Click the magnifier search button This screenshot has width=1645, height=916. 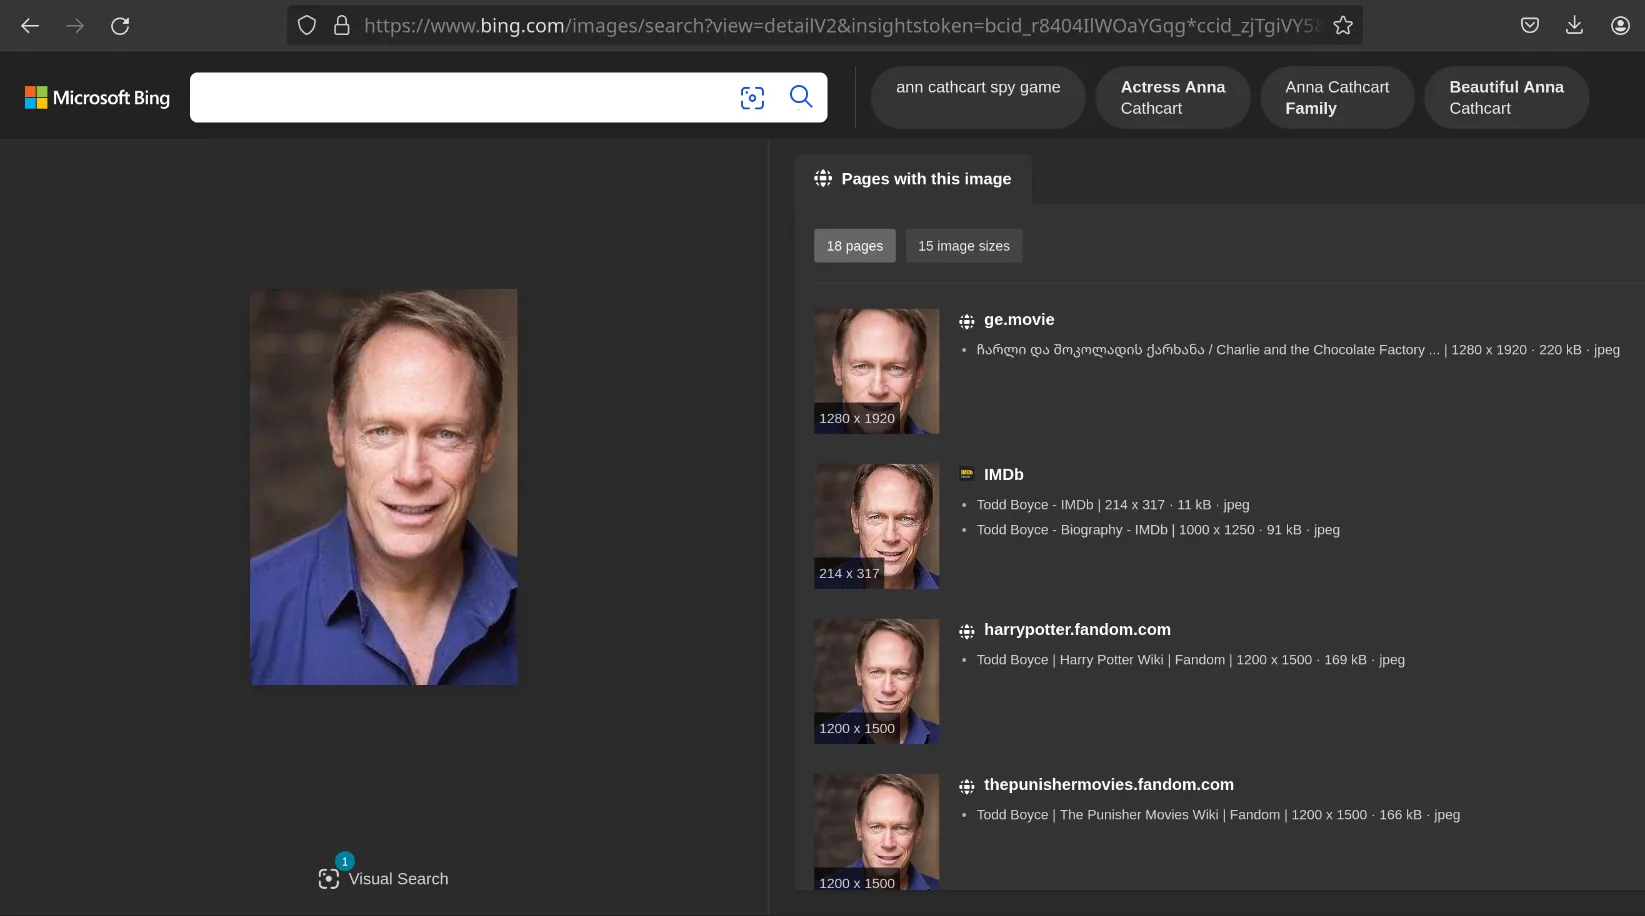tap(801, 96)
